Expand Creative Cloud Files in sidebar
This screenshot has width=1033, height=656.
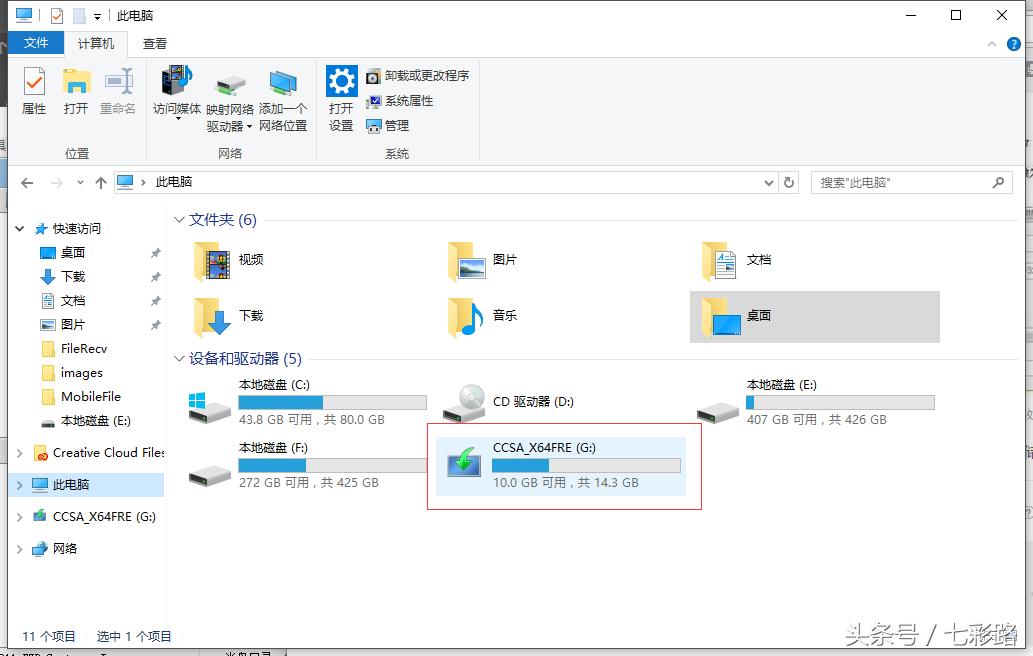18,452
